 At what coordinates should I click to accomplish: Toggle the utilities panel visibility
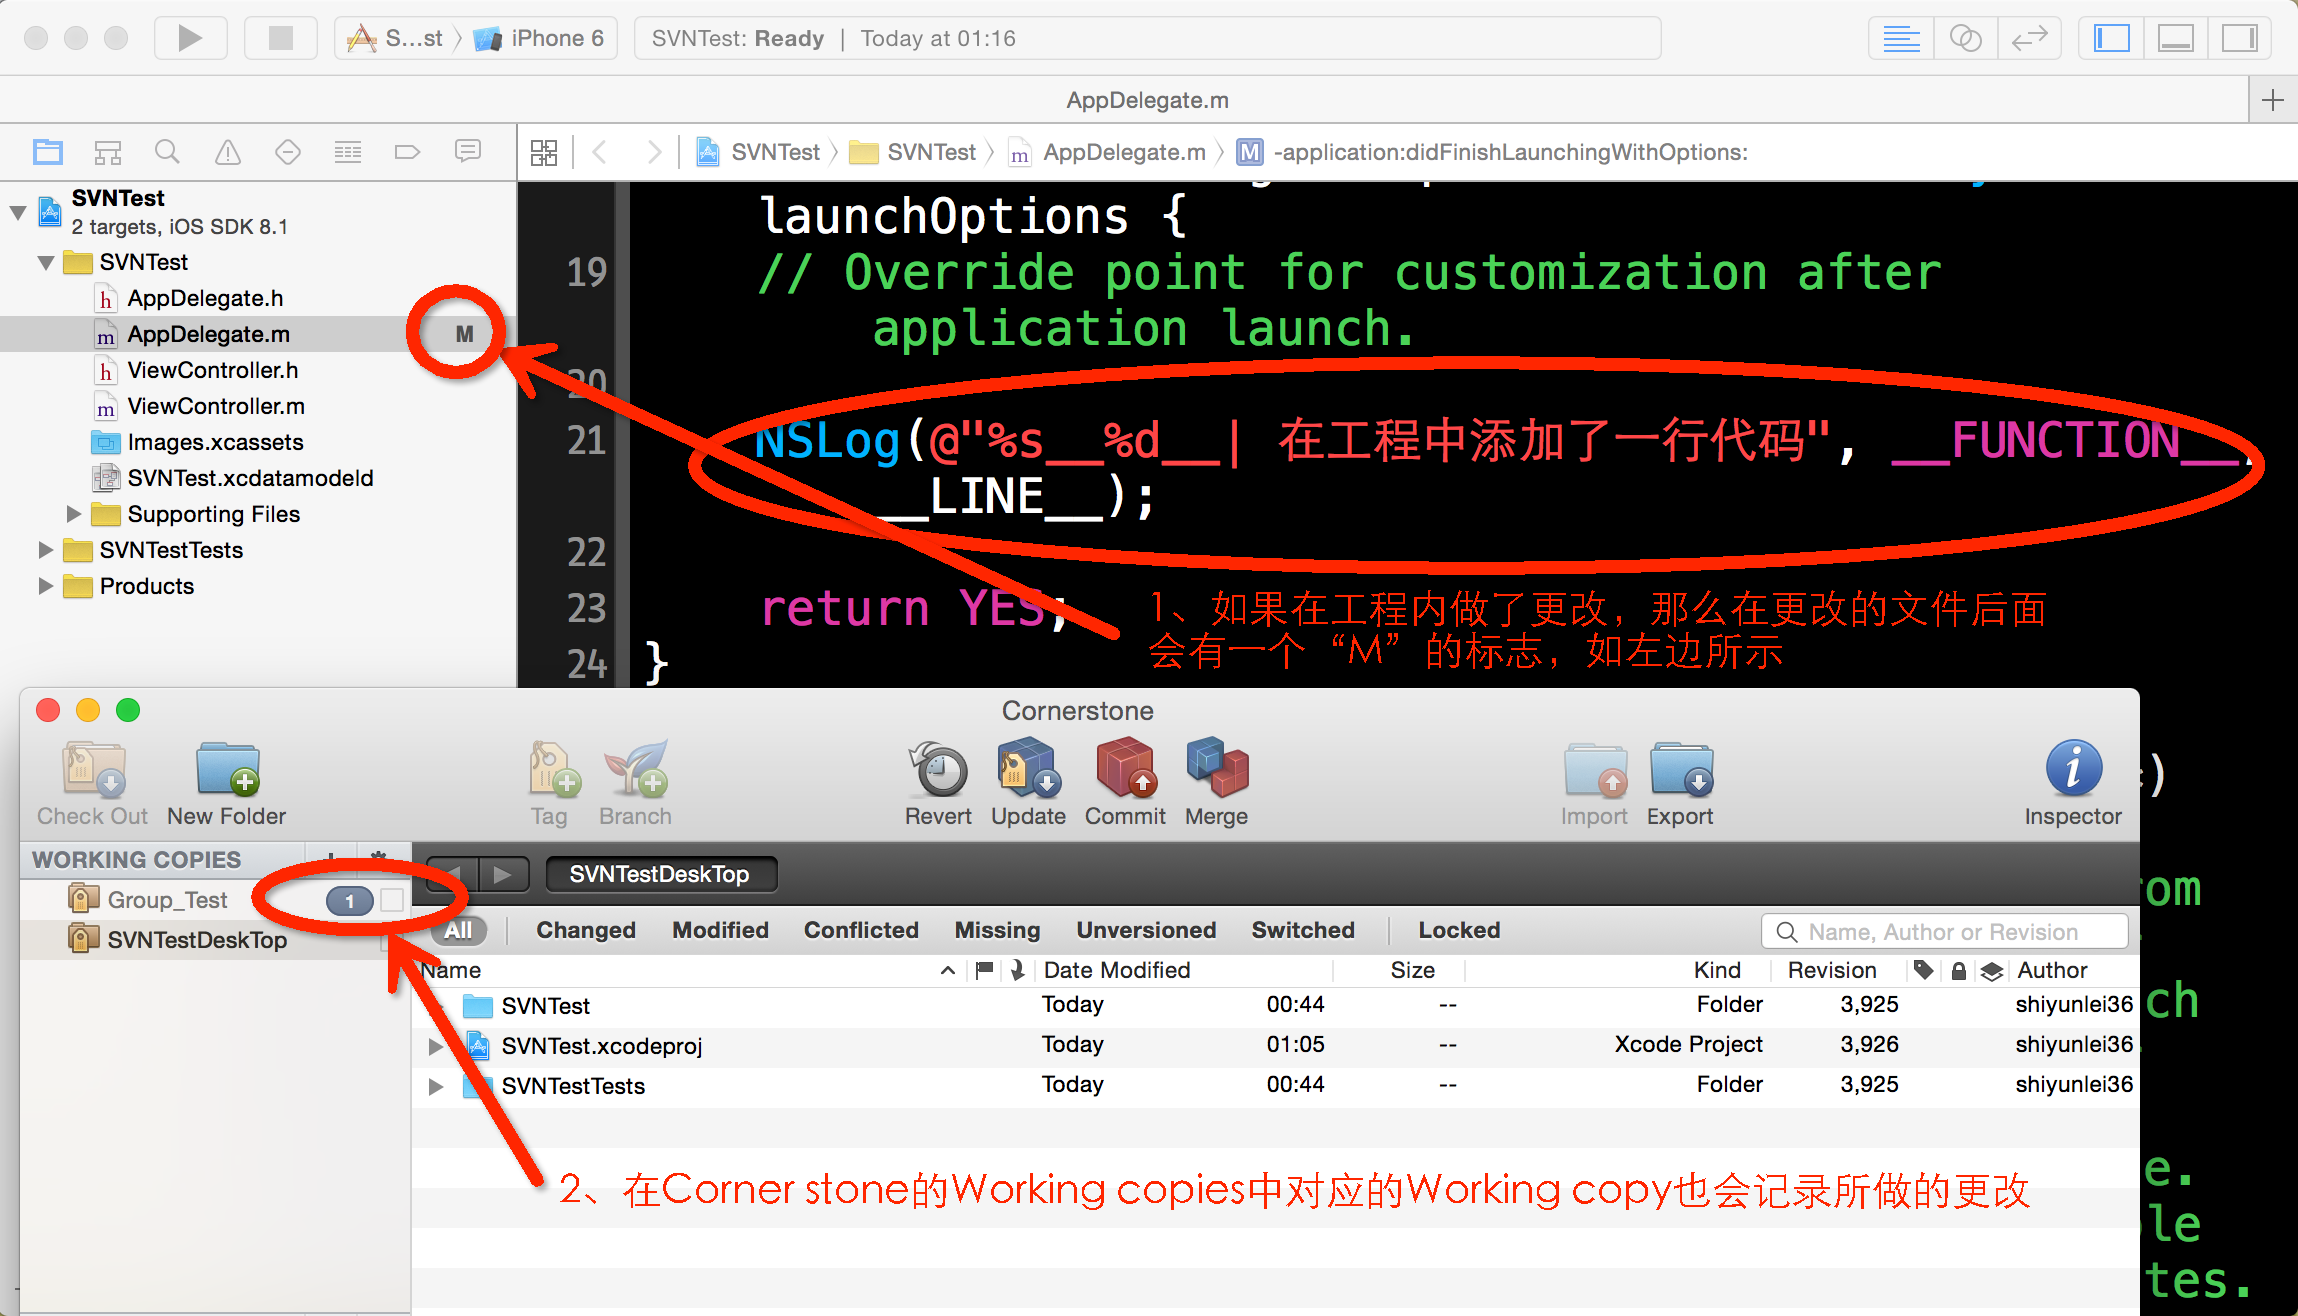point(2239,39)
